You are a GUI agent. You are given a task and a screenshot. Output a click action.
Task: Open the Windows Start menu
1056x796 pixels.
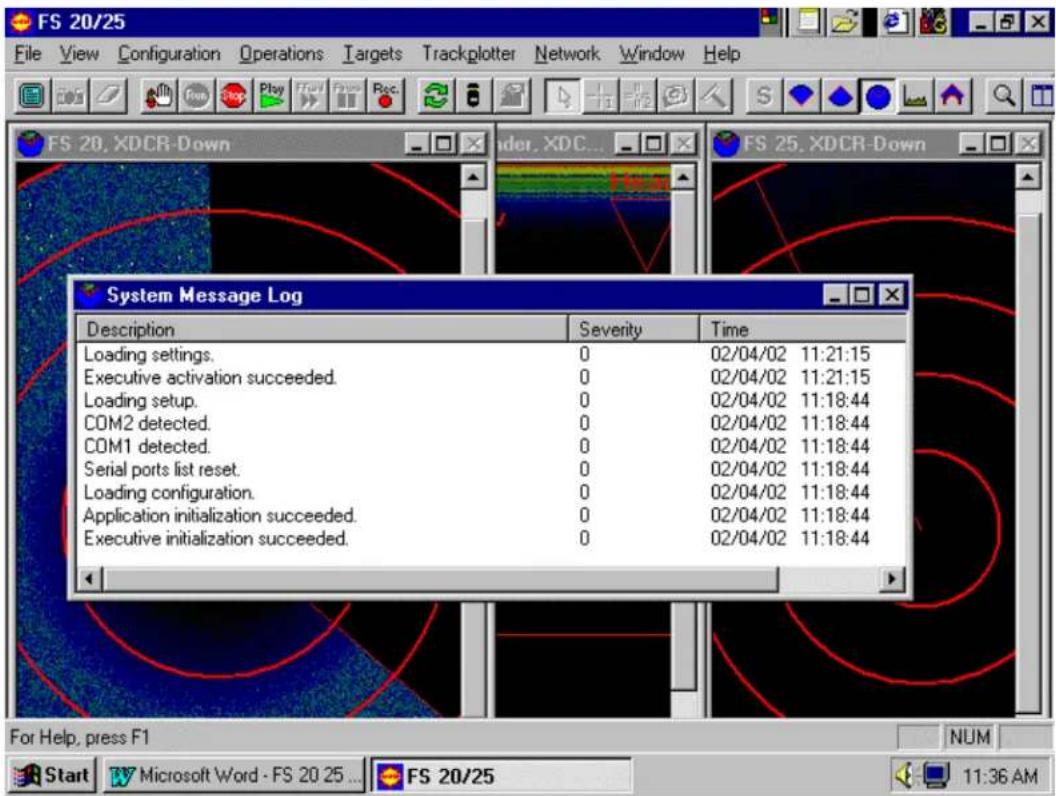(53, 775)
